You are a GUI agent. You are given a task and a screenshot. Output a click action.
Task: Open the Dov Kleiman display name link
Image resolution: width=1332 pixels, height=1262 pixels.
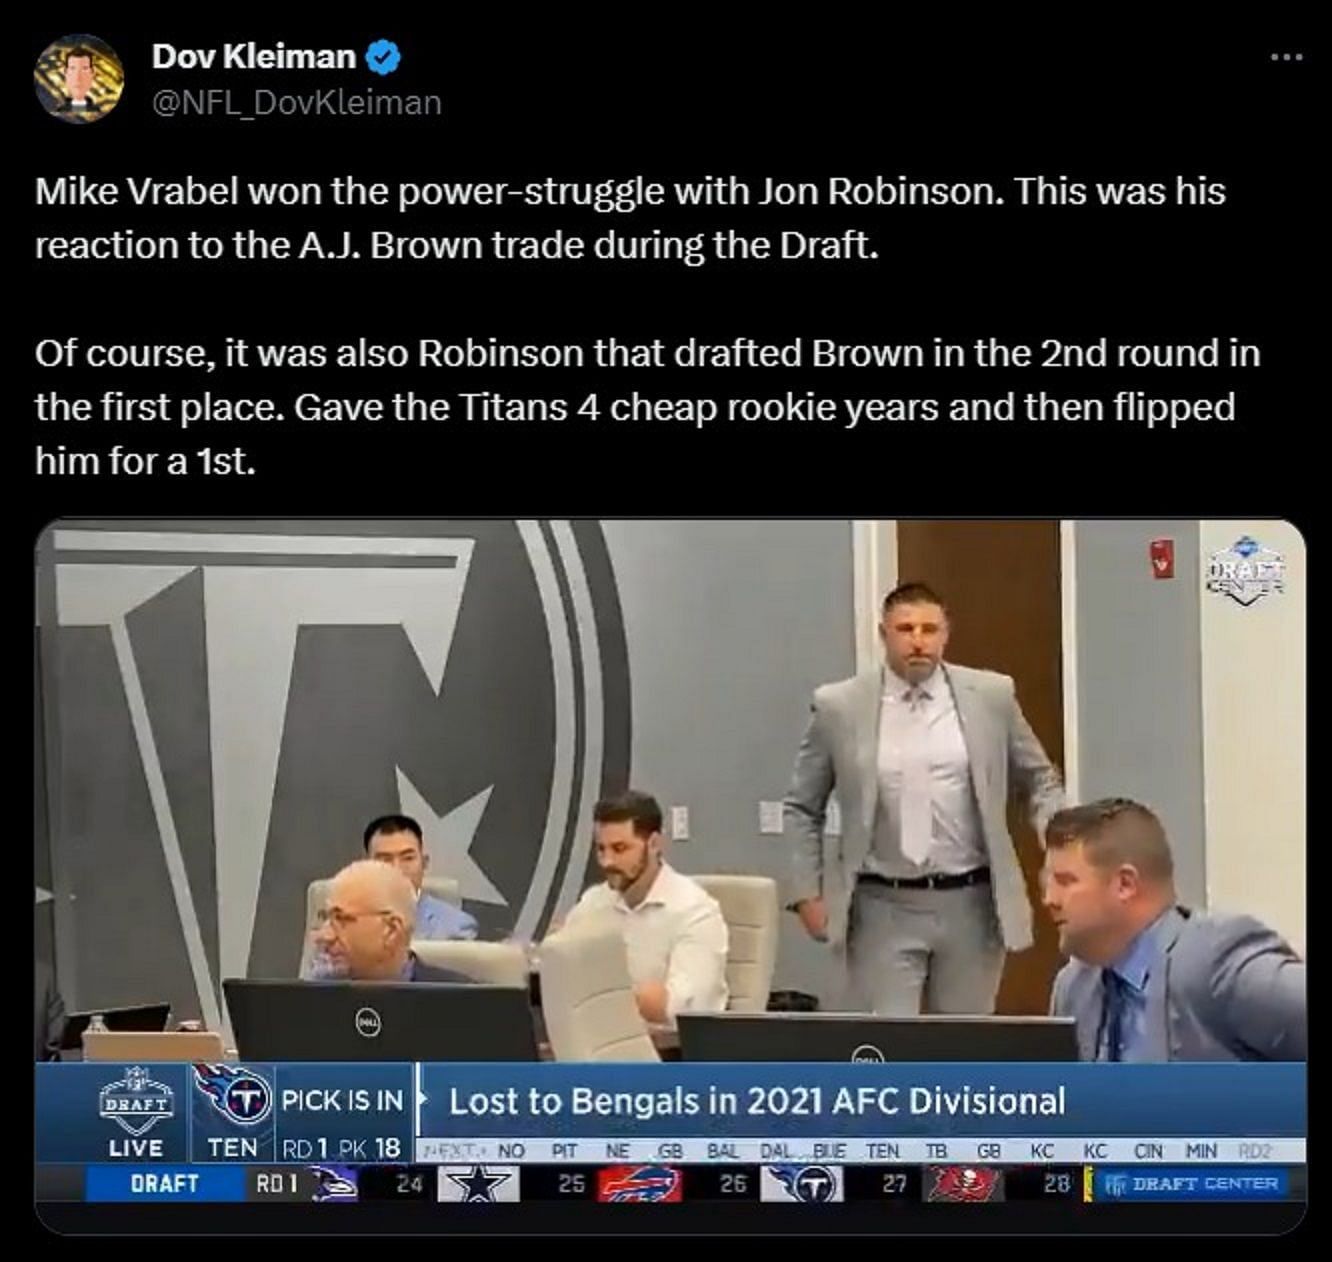point(253,57)
